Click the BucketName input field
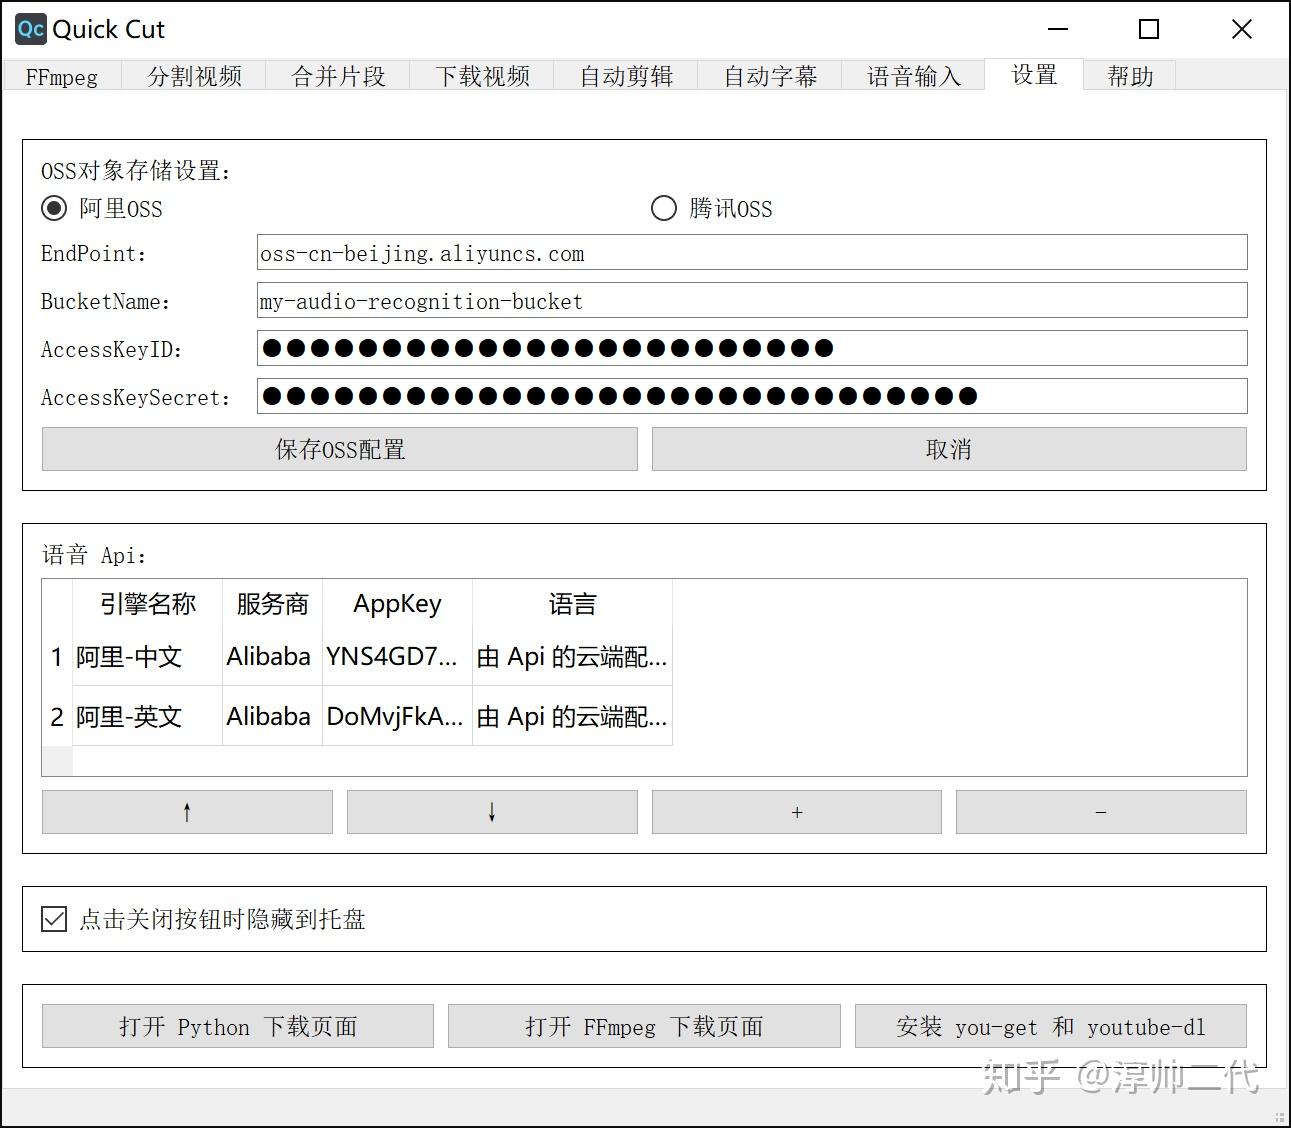This screenshot has width=1291, height=1128. [750, 300]
